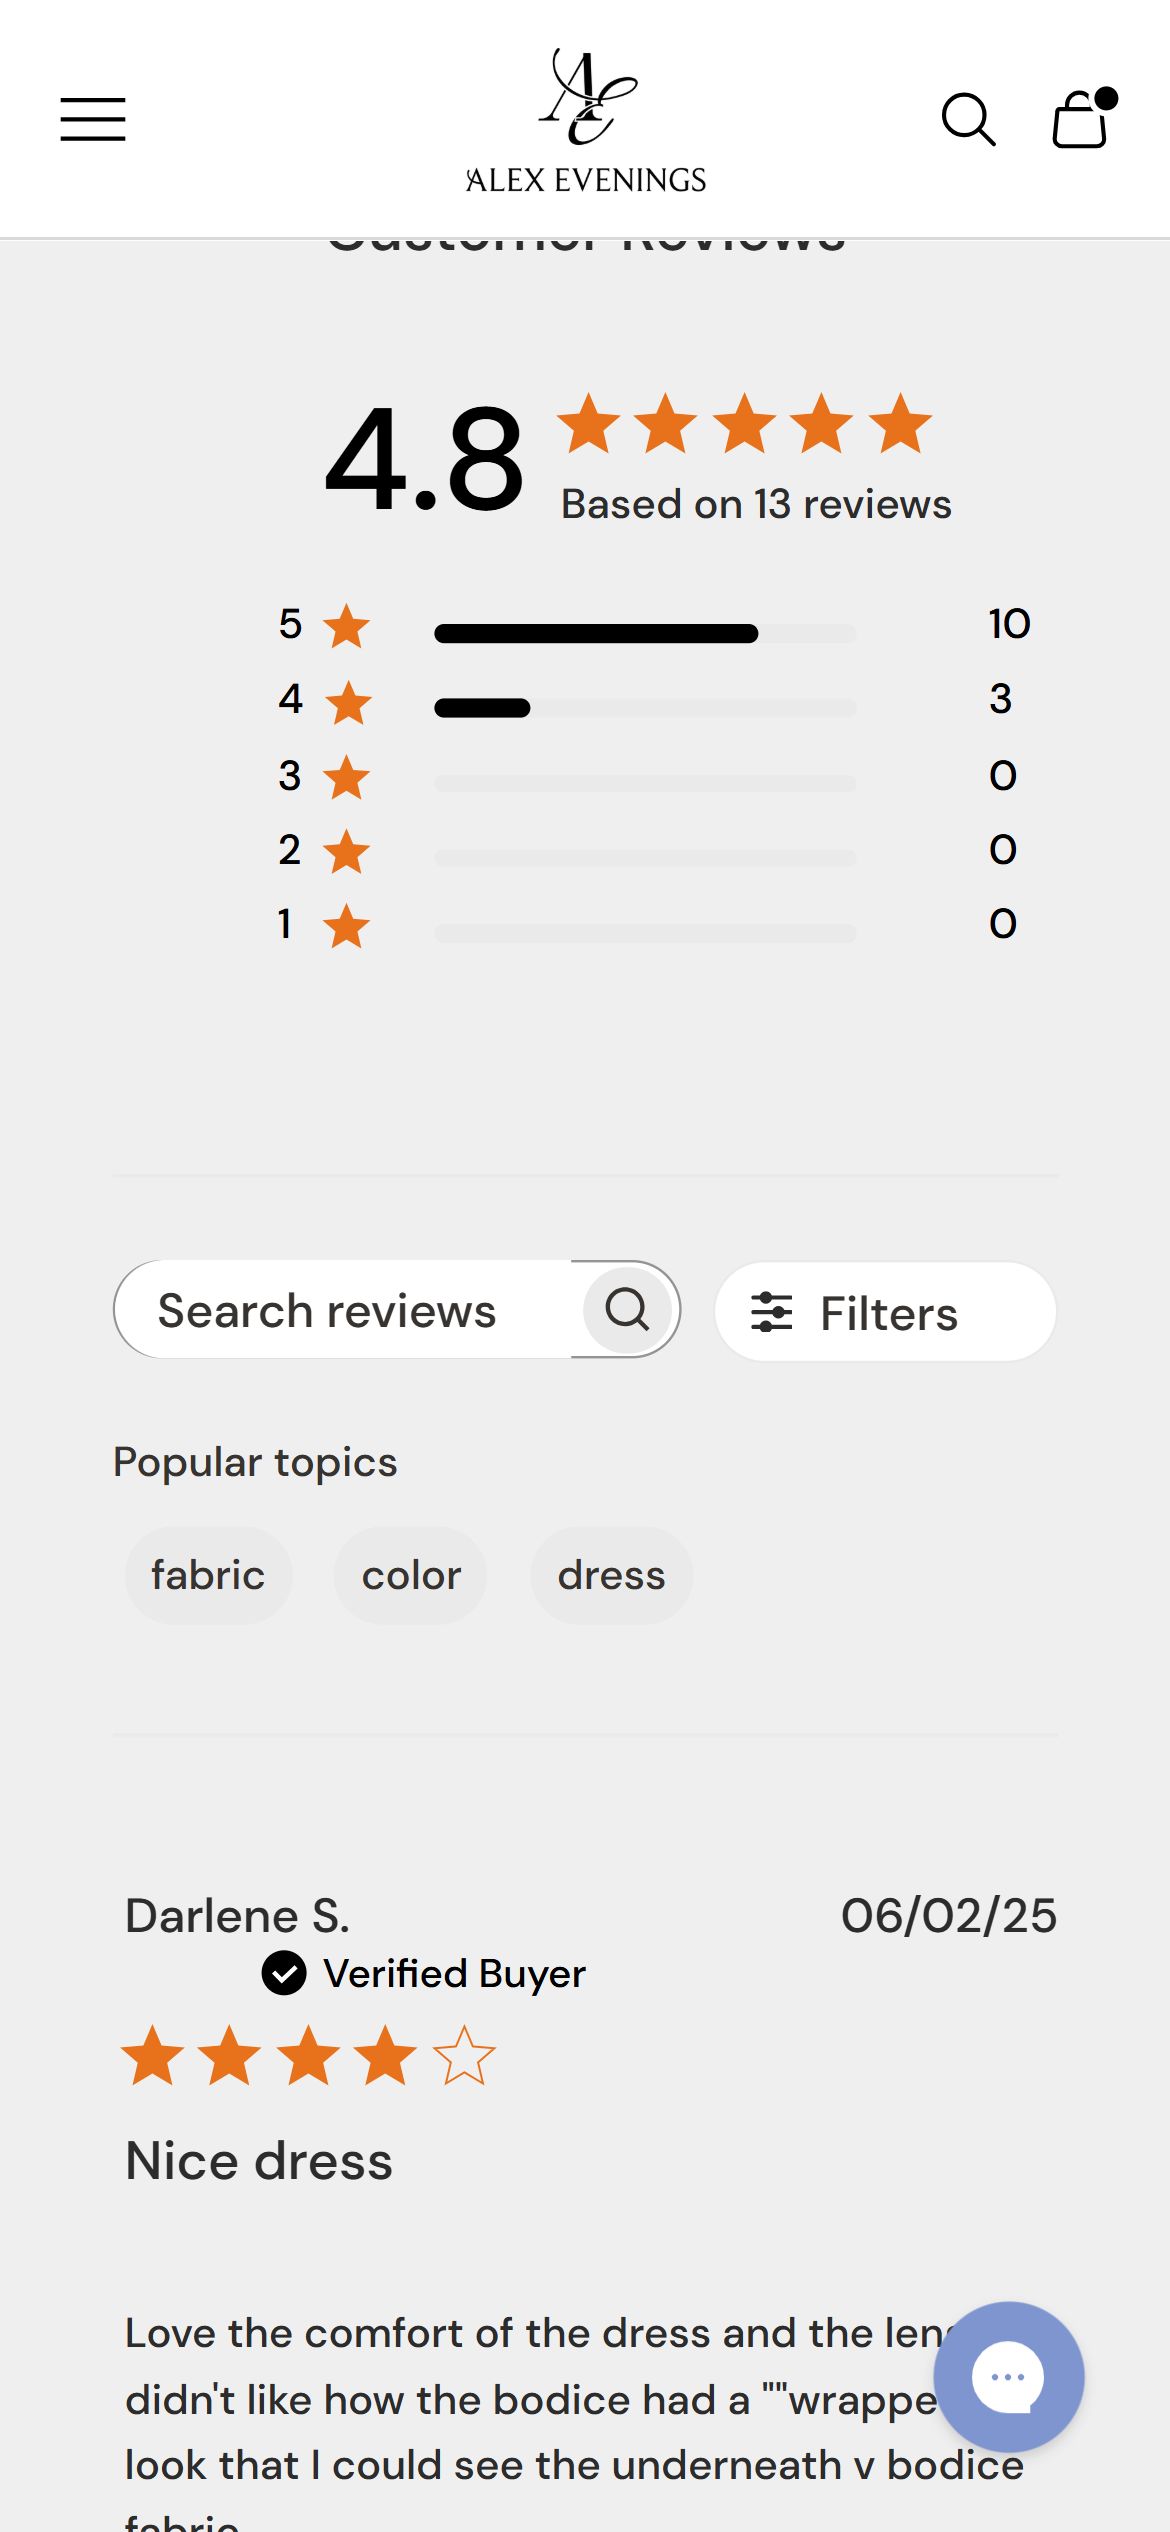This screenshot has height=2532, width=1170.
Task: Filter reviews by 4 star bar
Action: pos(645,708)
